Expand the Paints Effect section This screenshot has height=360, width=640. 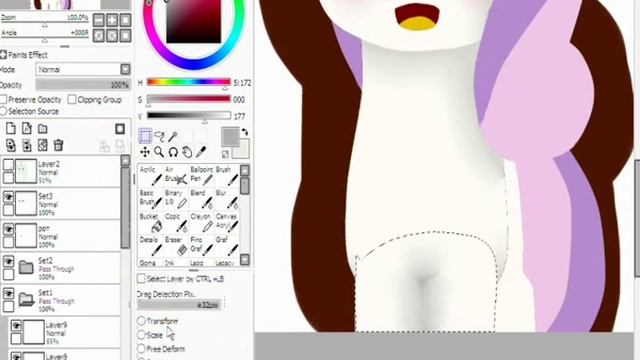[x=3, y=55]
